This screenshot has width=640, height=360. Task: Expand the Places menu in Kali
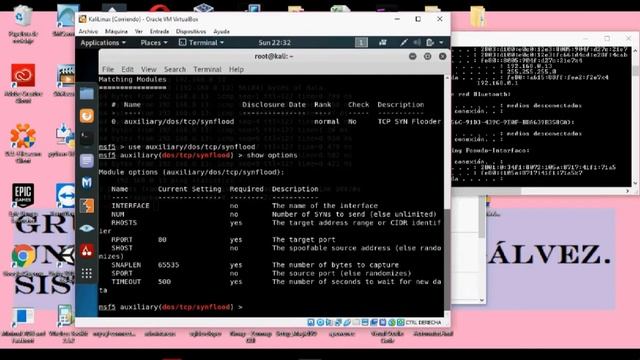pos(154,42)
